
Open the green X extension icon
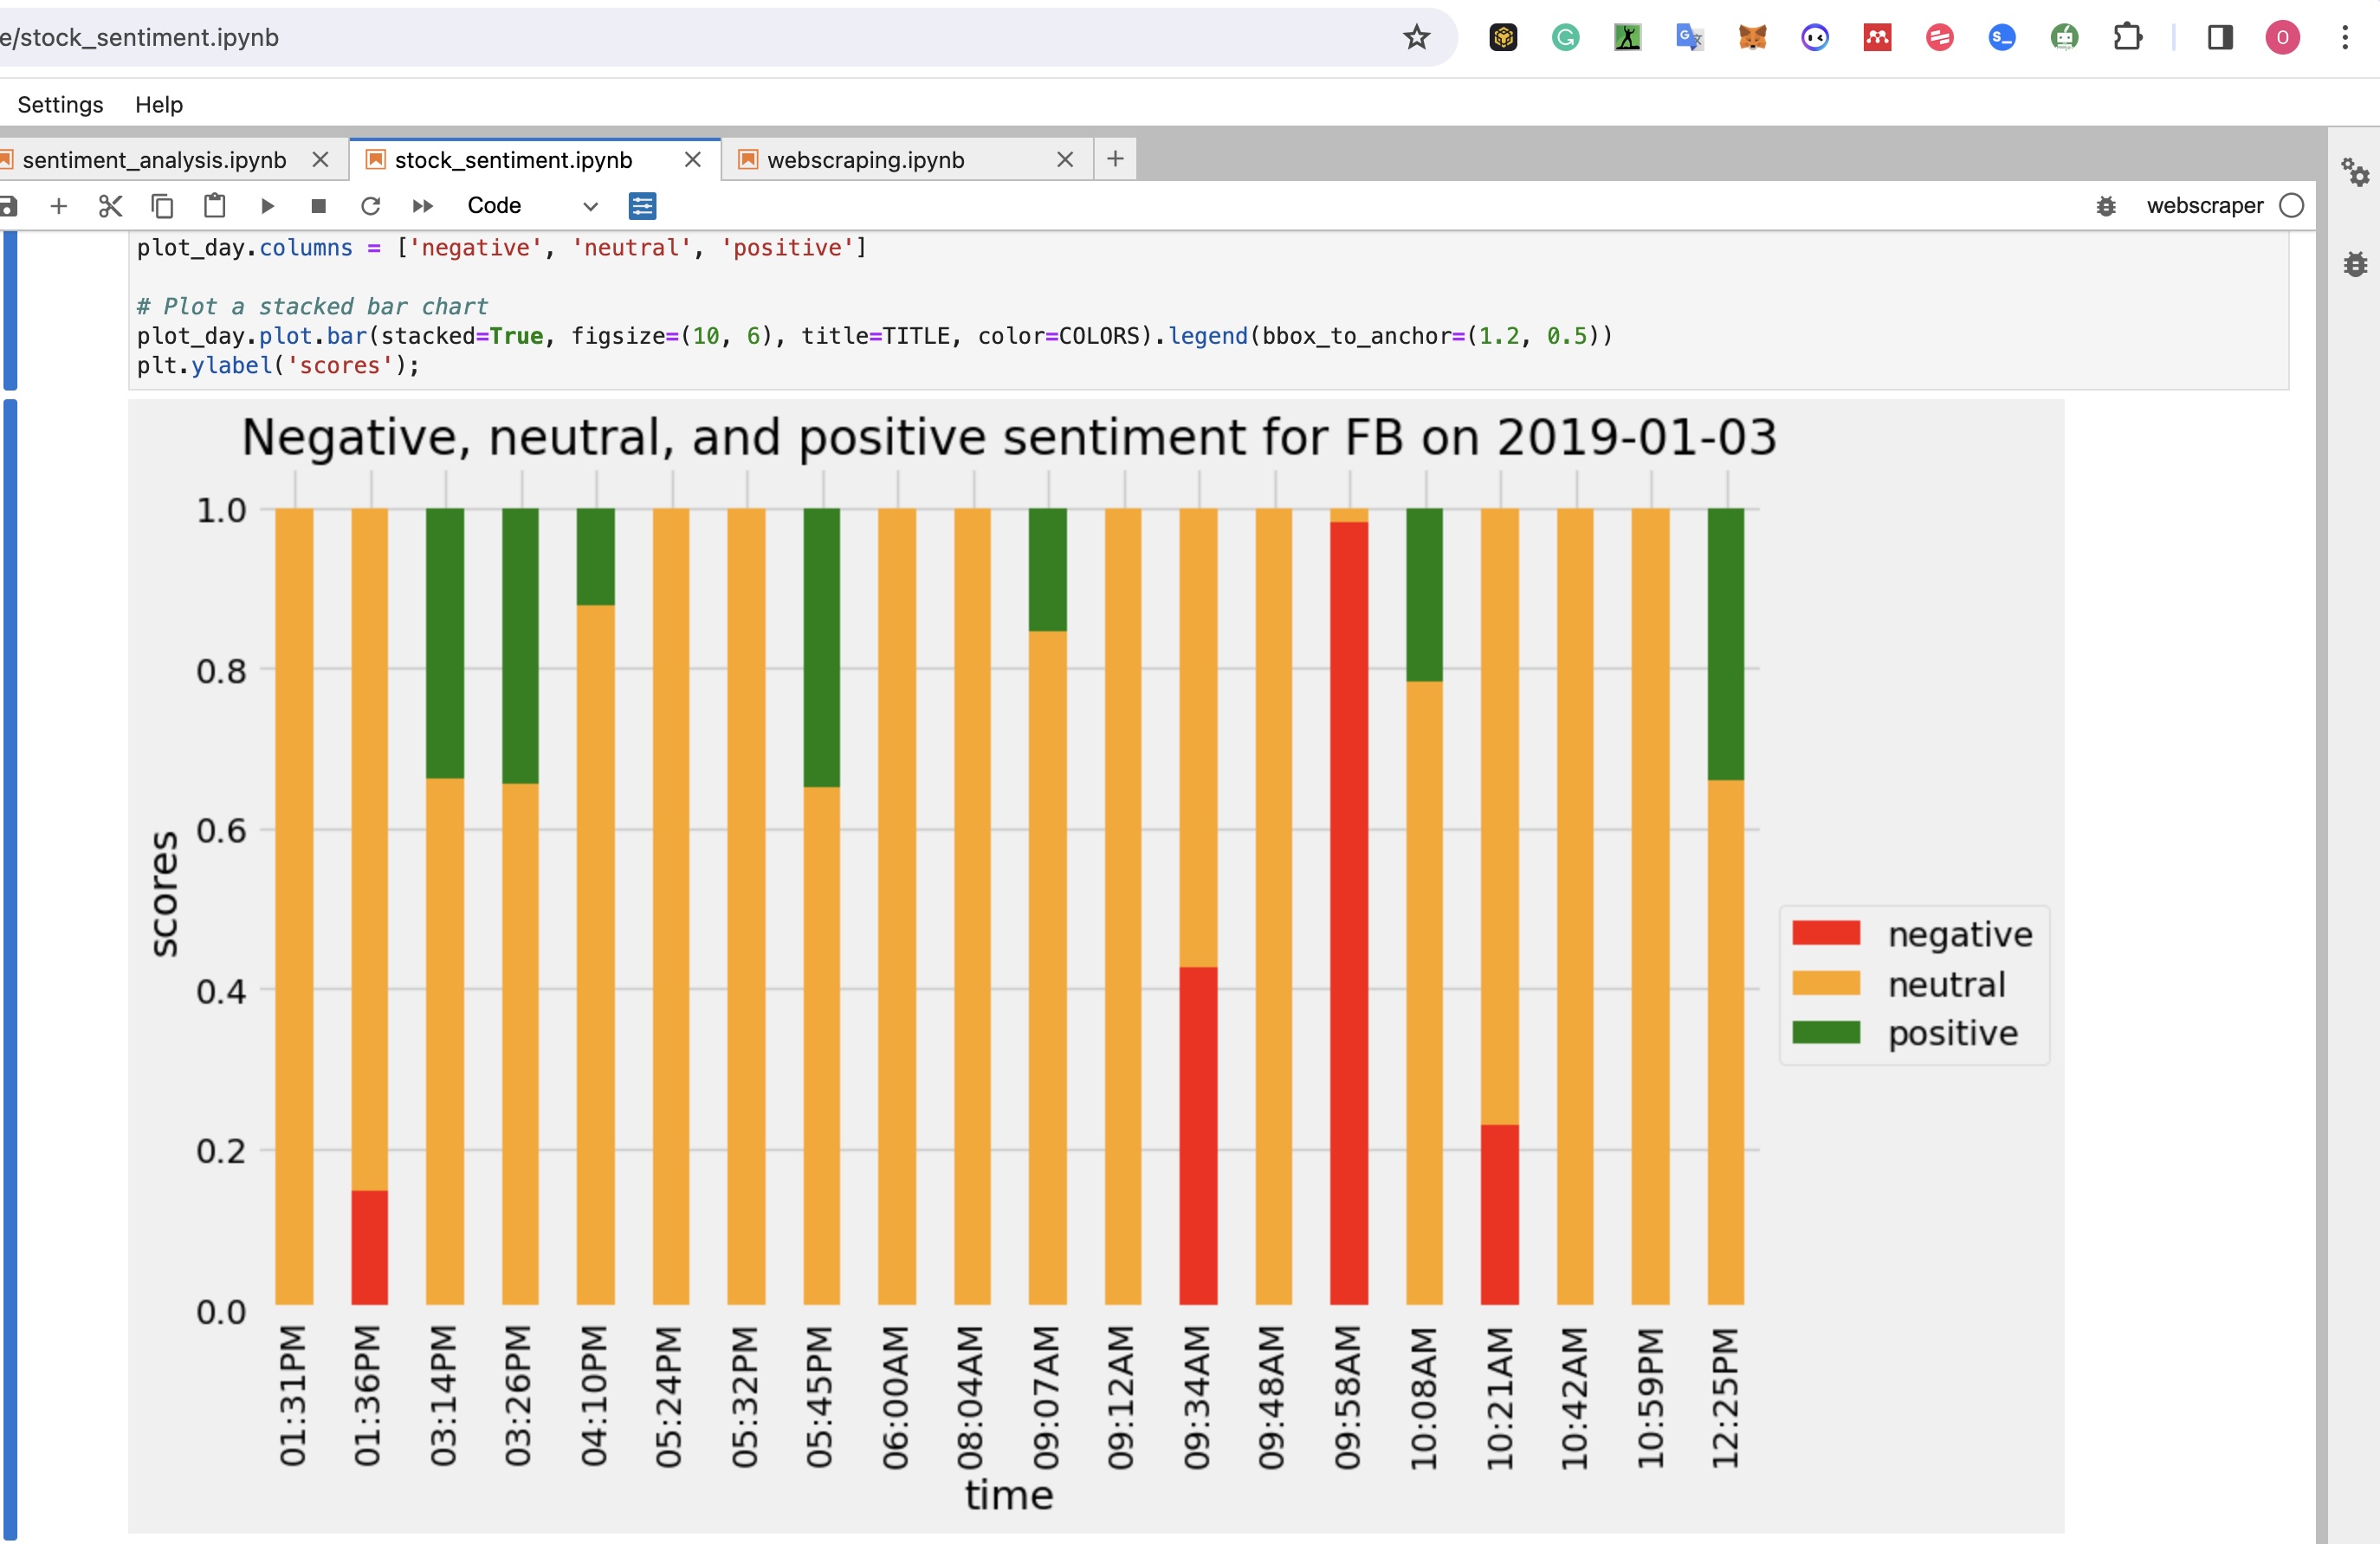click(x=1627, y=38)
